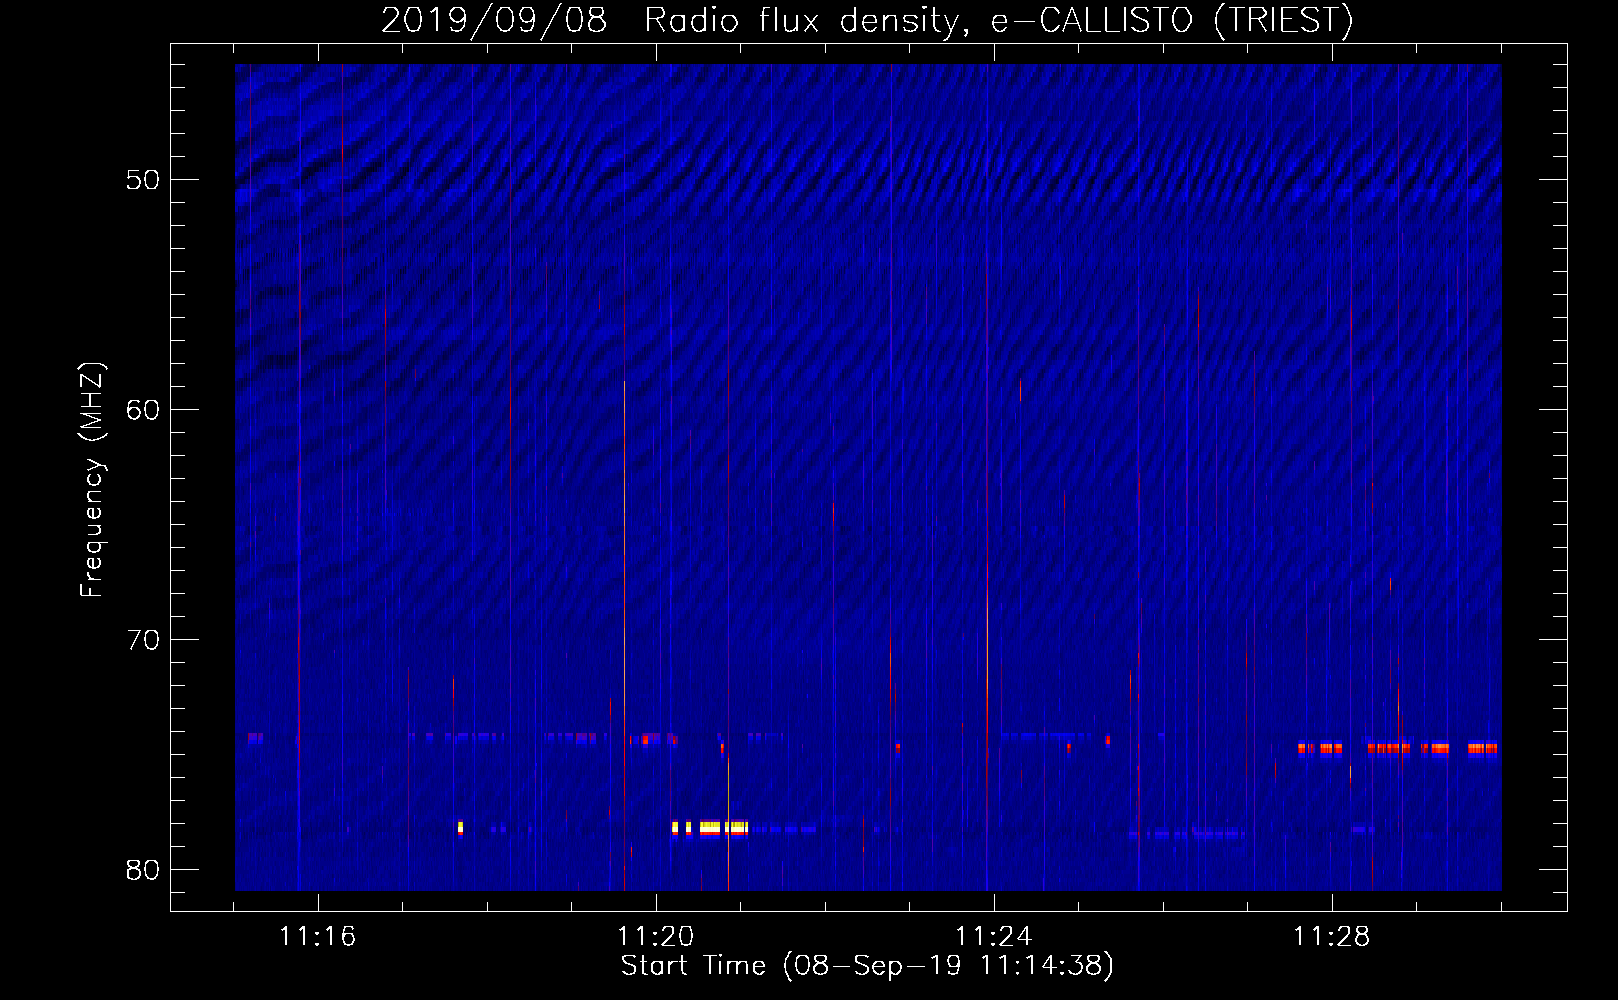This screenshot has width=1618, height=1000.
Task: Click the 11:24 time tick label
Action: coord(993,937)
